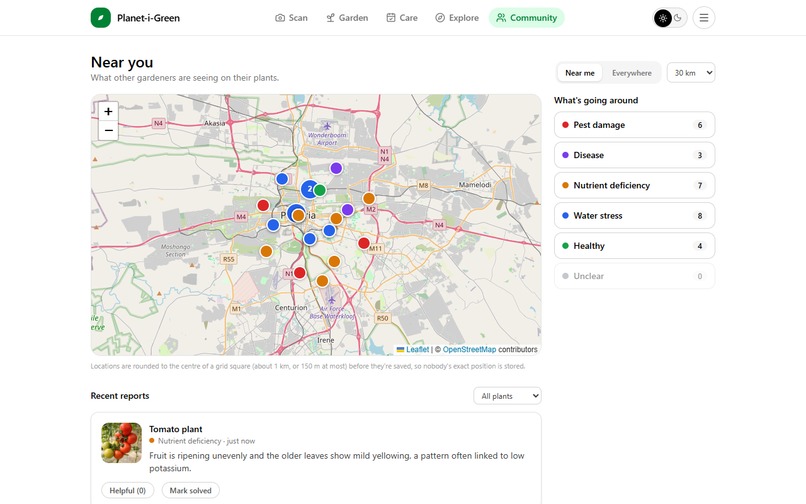This screenshot has width=806, height=504.
Task: Click the 'Recent reports' heading
Action: tap(120, 396)
